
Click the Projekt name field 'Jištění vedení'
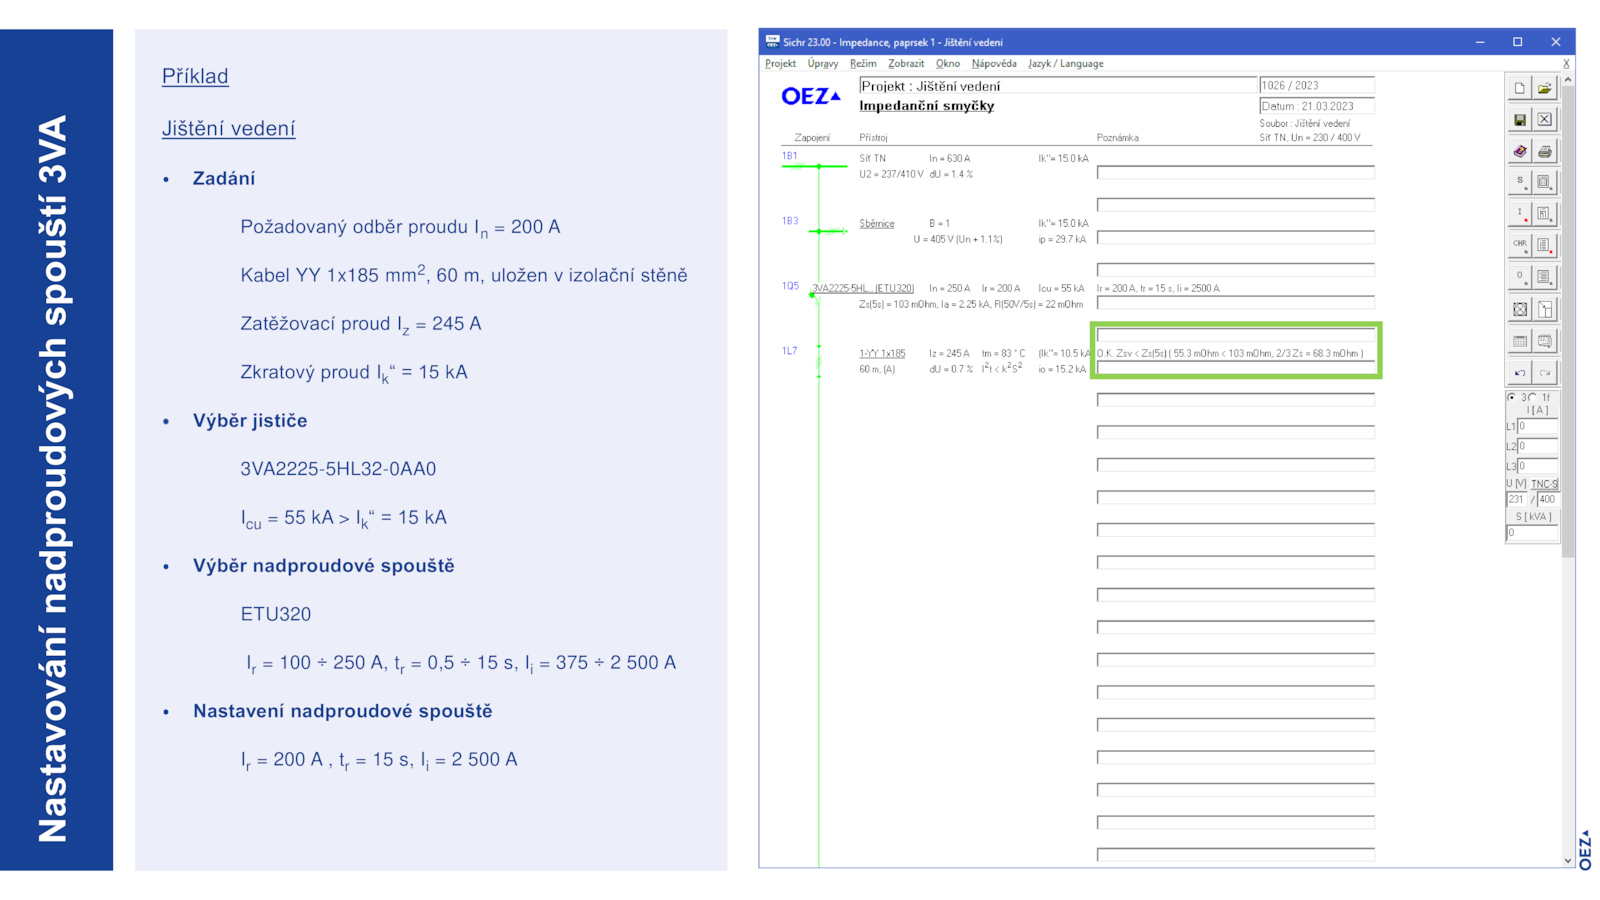click(x=1057, y=86)
